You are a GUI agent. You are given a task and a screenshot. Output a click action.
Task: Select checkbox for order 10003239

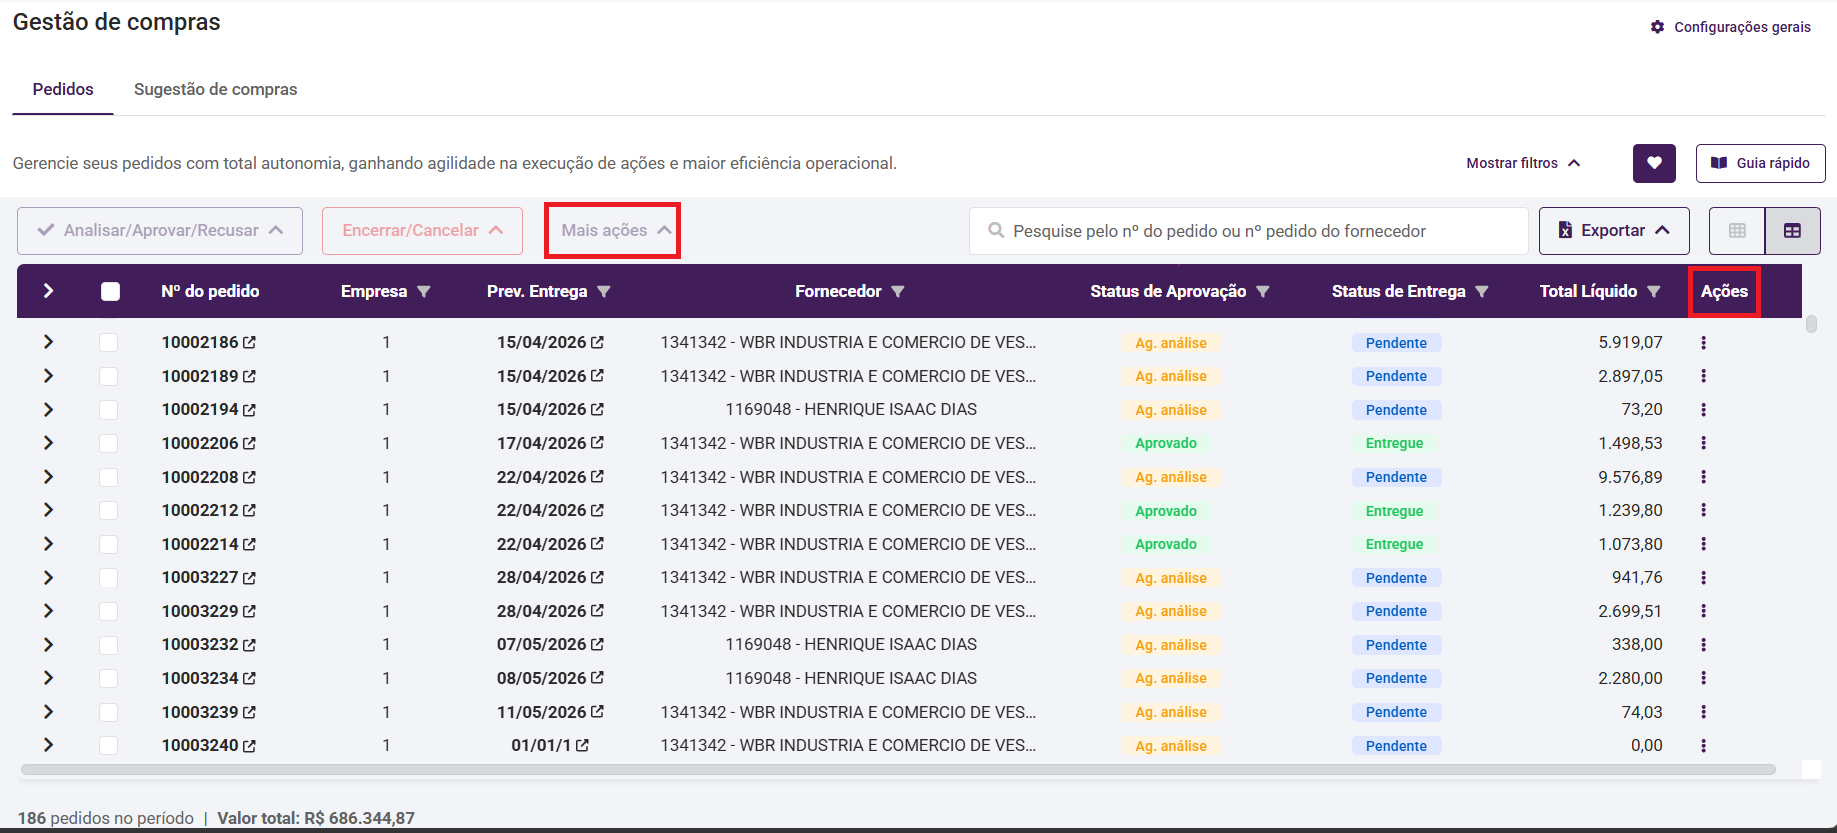pos(109,712)
